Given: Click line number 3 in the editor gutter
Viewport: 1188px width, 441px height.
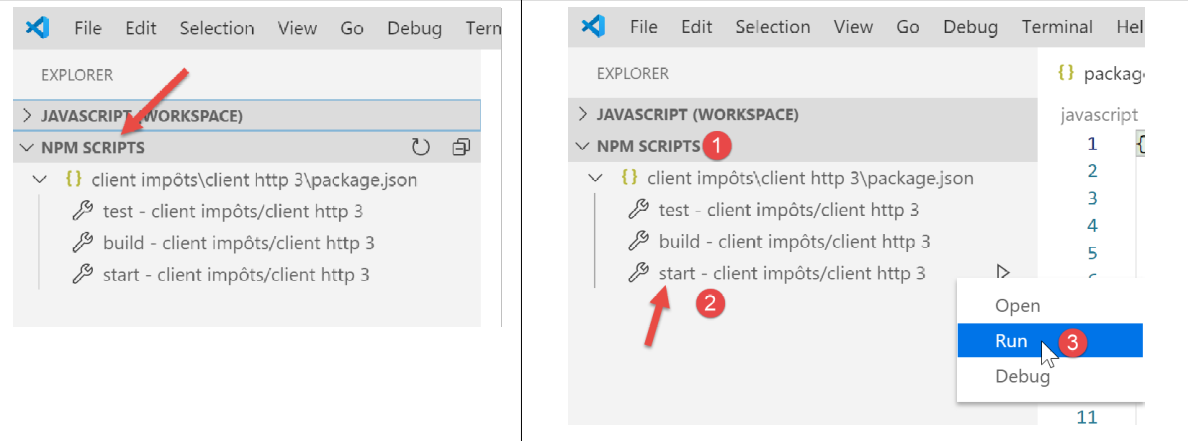Looking at the screenshot, I should [x=1092, y=198].
